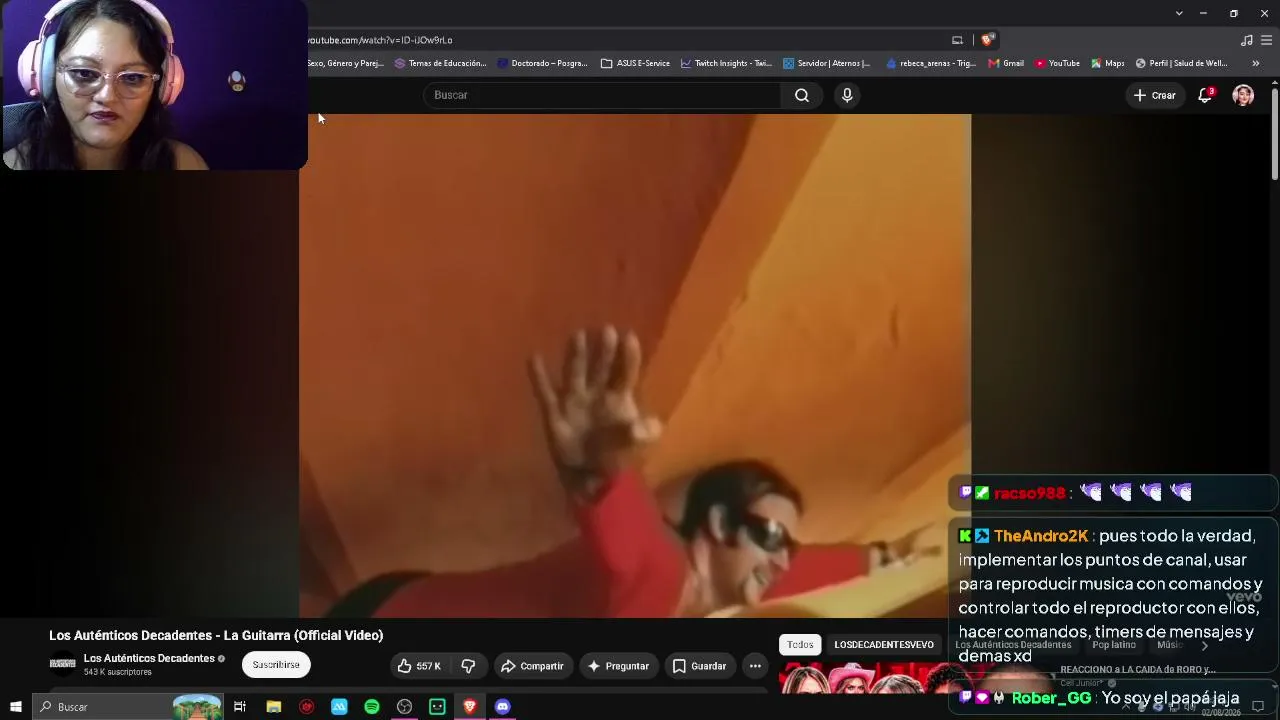
Task: Open more actions menu under the video
Action: coord(755,666)
